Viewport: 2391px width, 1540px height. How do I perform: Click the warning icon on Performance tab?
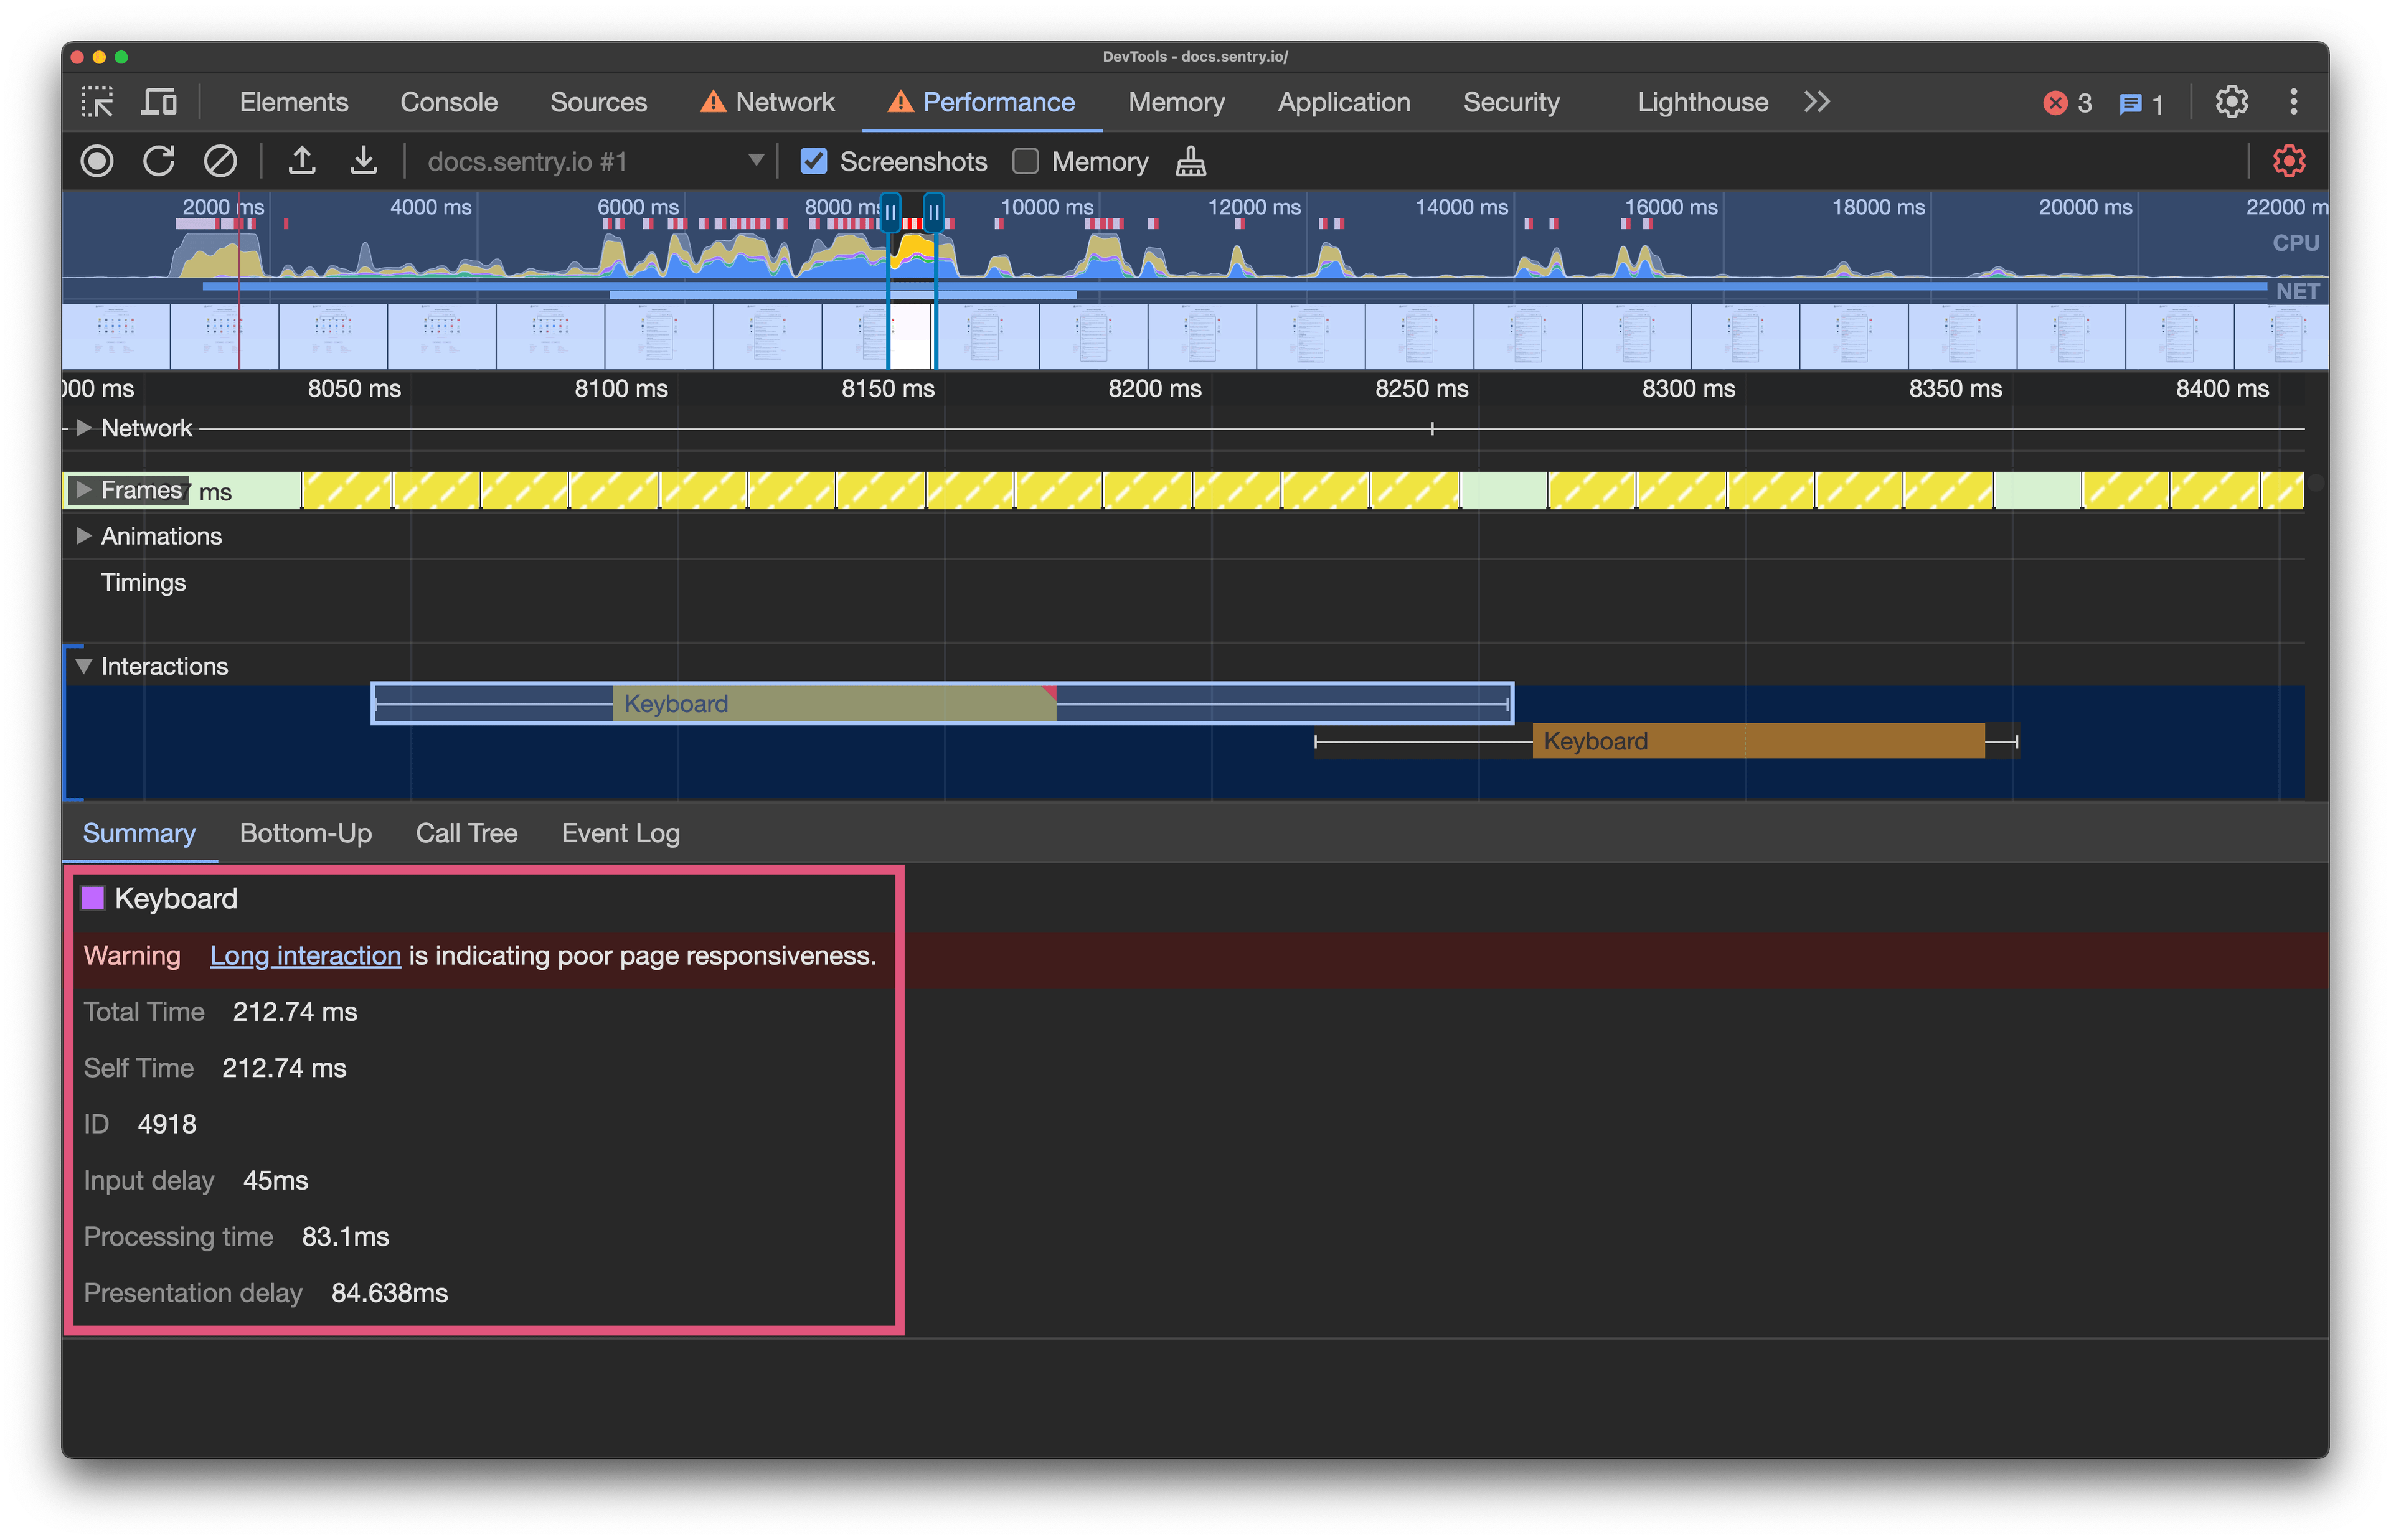900,102
